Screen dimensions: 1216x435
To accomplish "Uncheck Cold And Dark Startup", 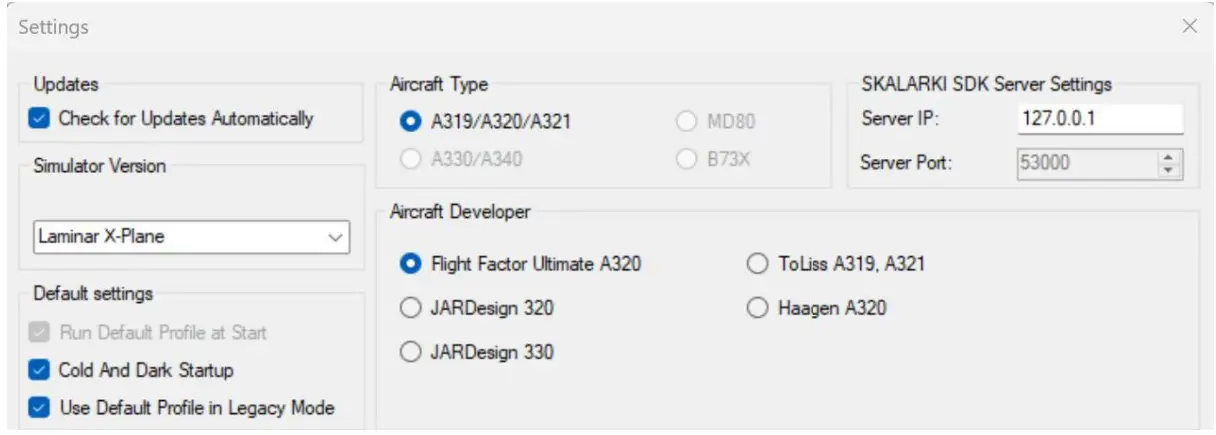I will [40, 370].
